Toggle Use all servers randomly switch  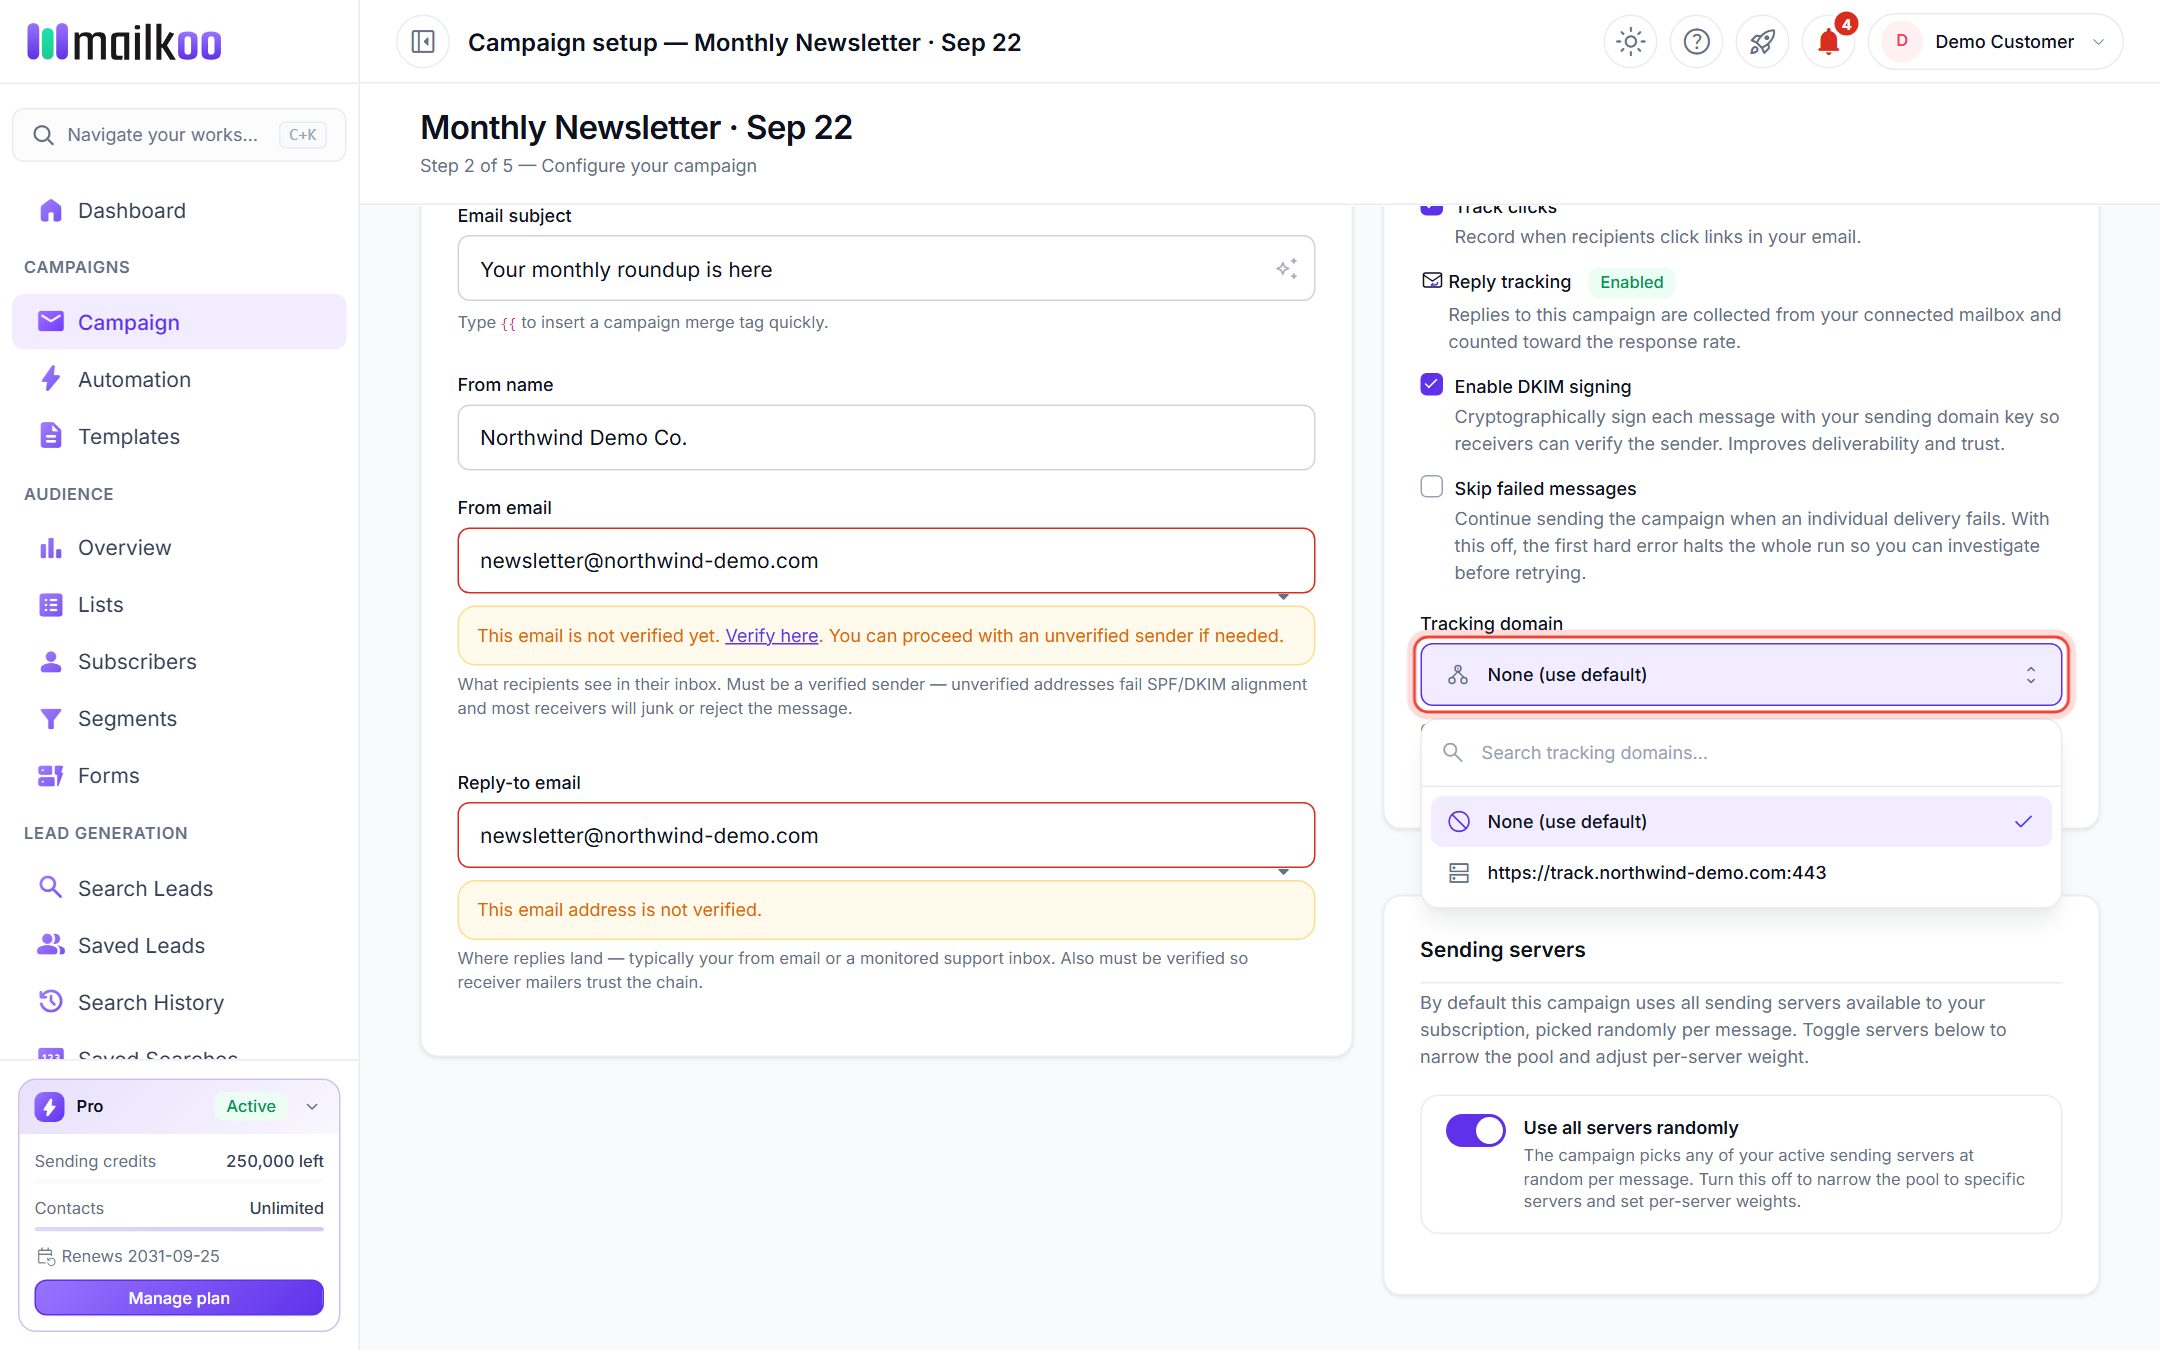(1475, 1130)
